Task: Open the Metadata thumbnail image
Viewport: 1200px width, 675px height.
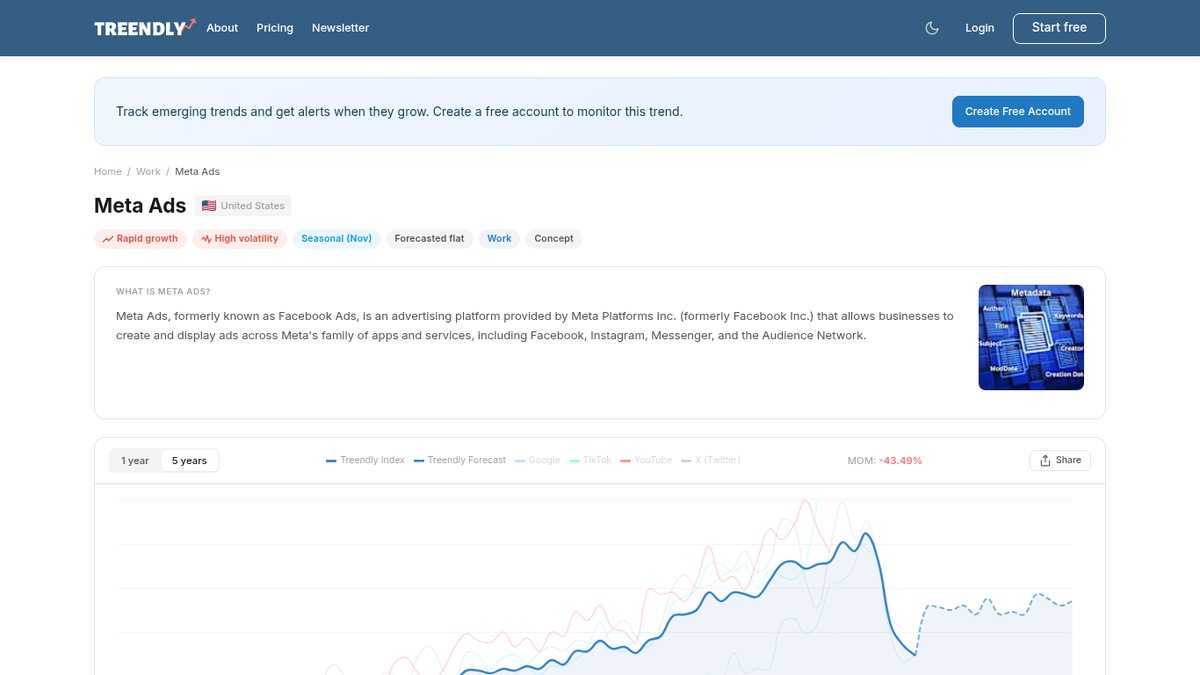Action: (1031, 337)
